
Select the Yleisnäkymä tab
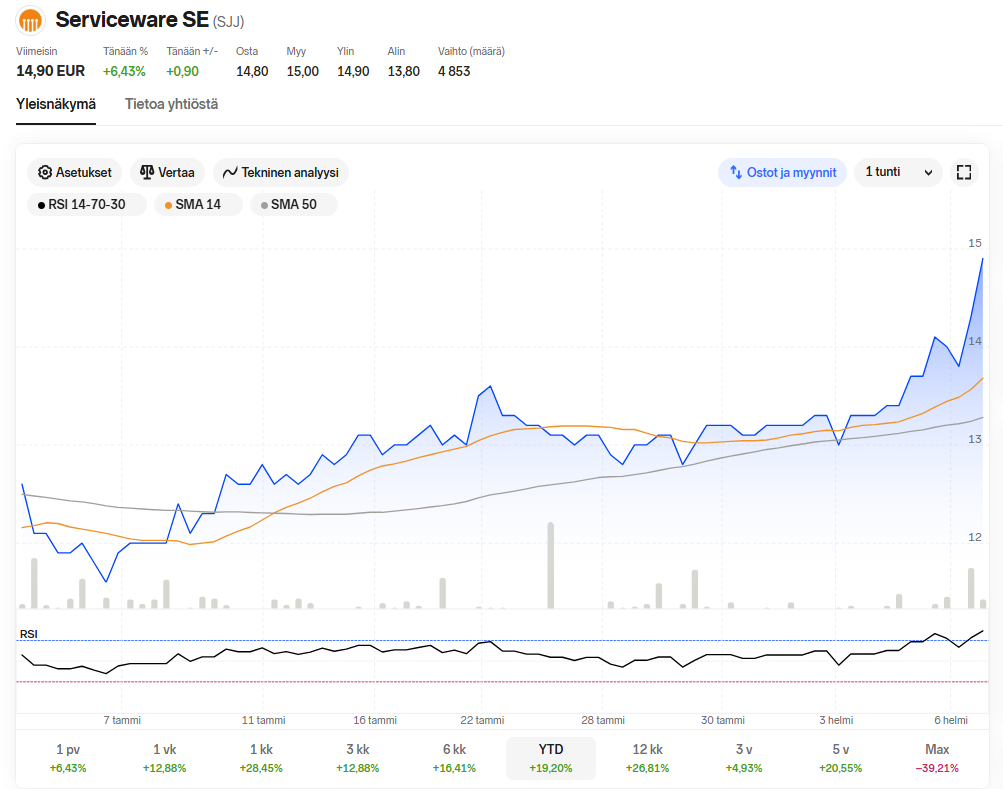point(56,104)
